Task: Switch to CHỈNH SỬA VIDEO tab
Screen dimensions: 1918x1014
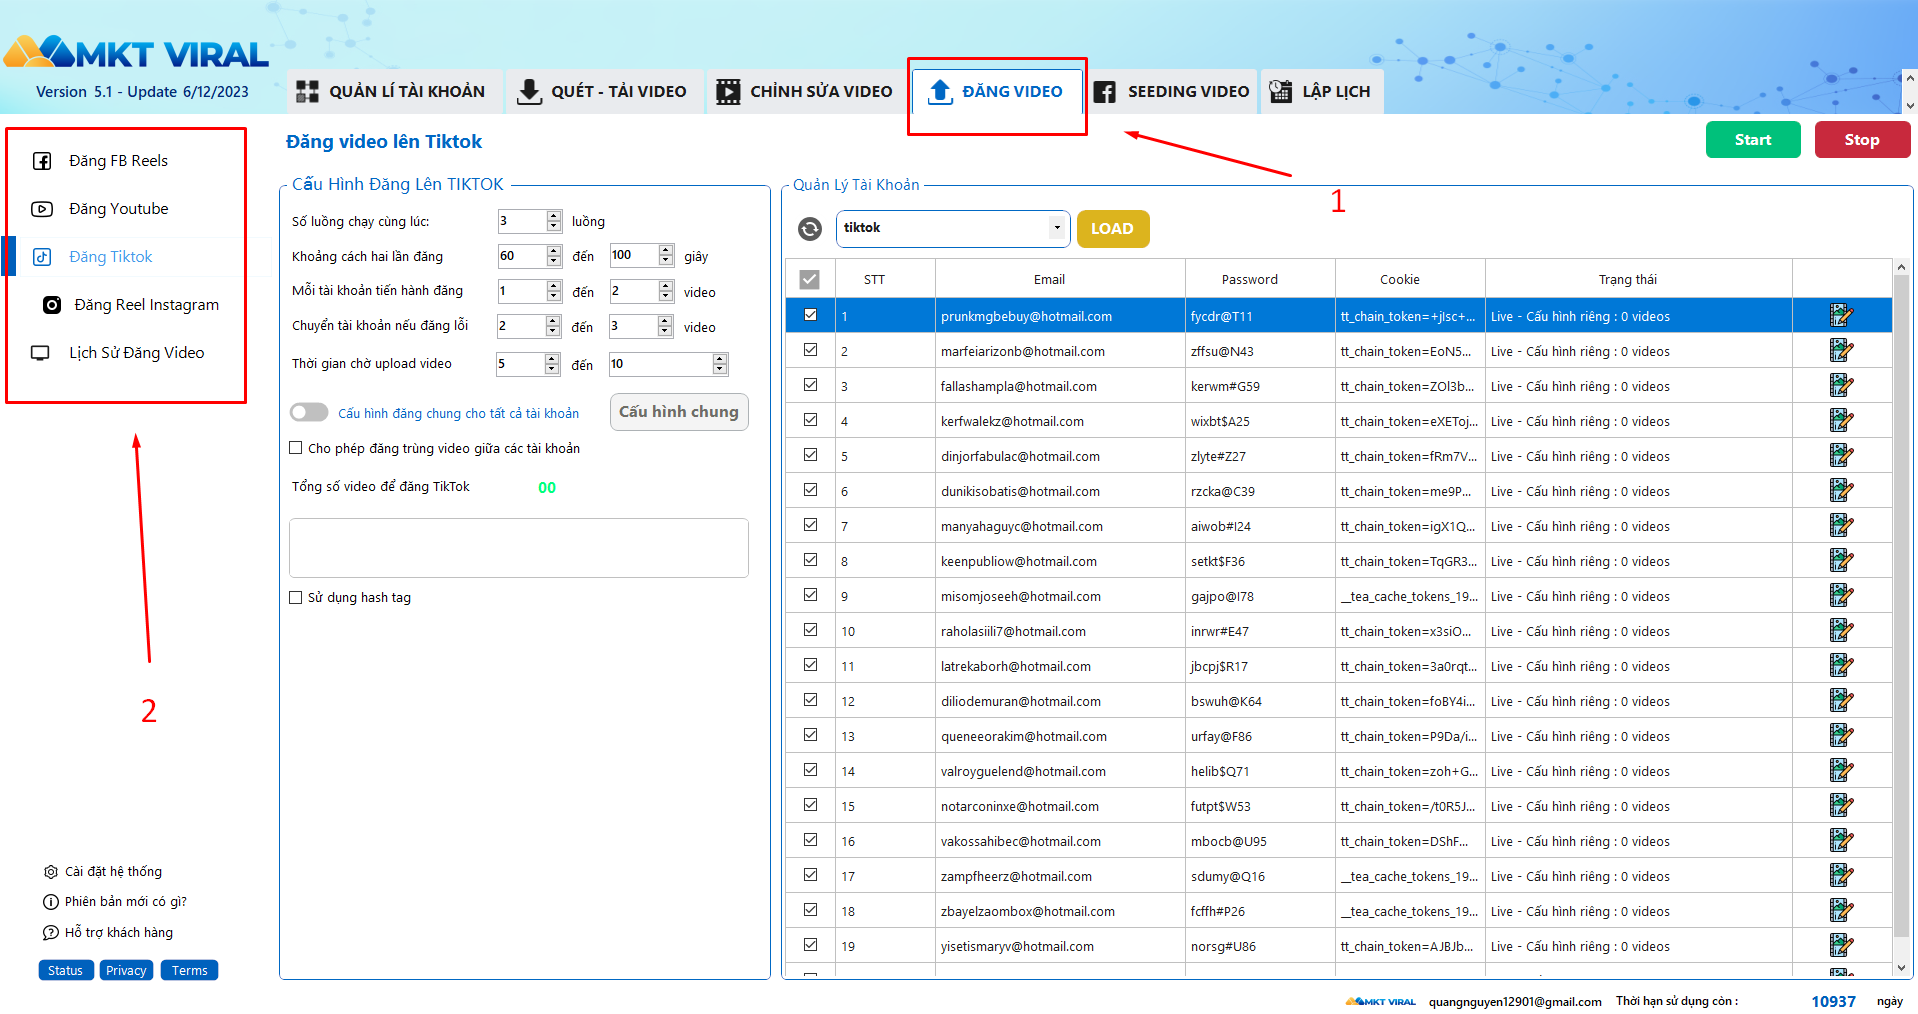Action: 805,92
